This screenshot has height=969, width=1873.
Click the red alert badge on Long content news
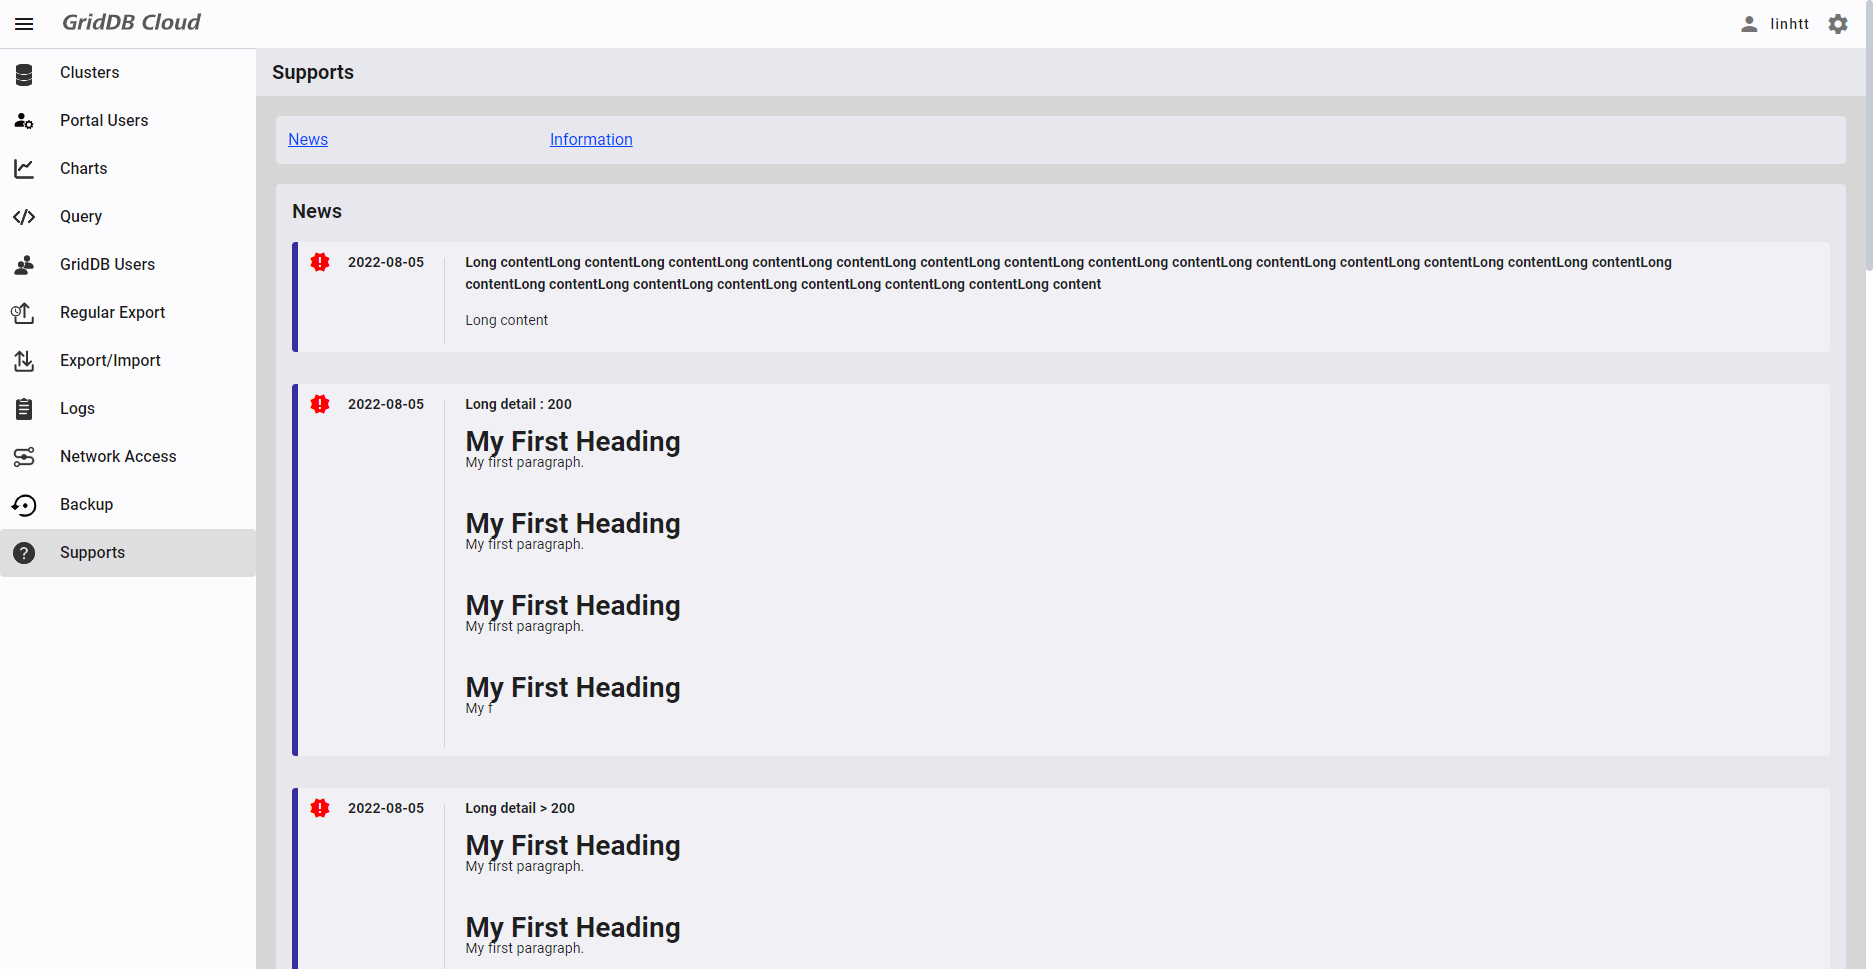(x=320, y=262)
